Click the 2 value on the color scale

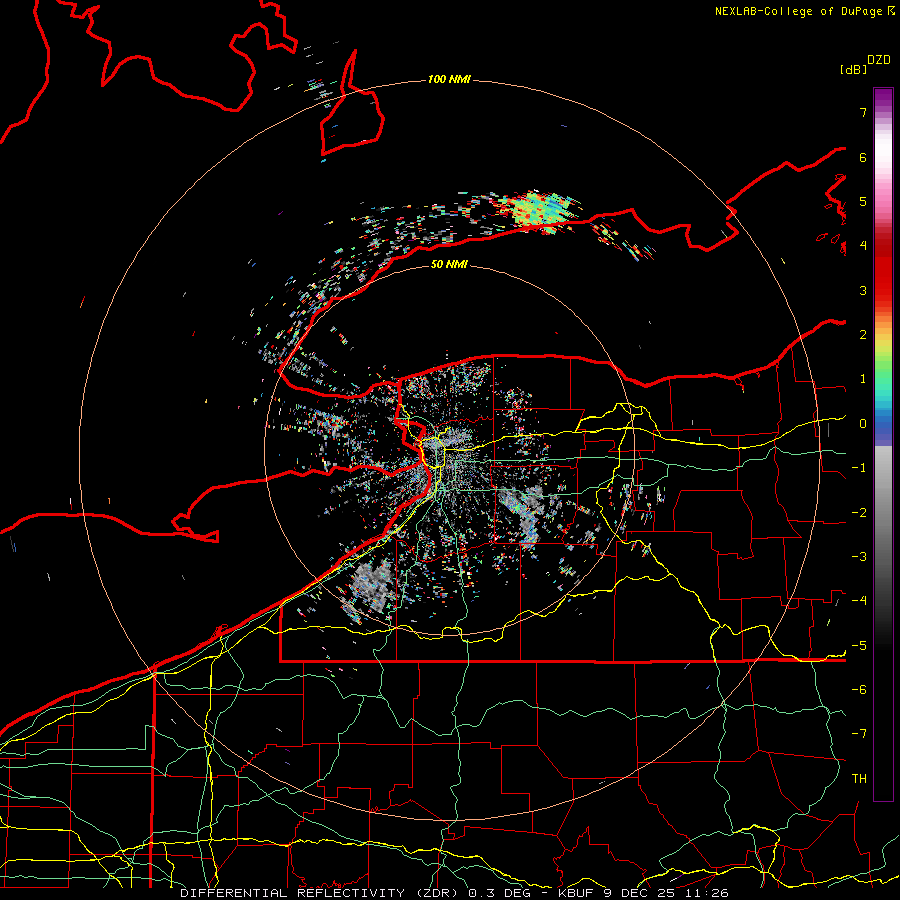[863, 335]
